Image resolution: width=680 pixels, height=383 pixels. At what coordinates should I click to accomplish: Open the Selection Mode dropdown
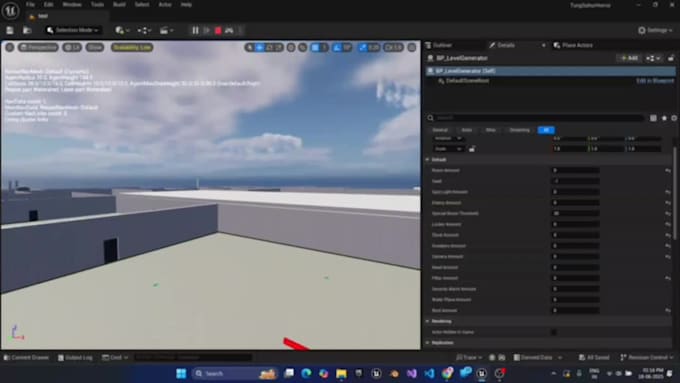pyautogui.click(x=73, y=30)
